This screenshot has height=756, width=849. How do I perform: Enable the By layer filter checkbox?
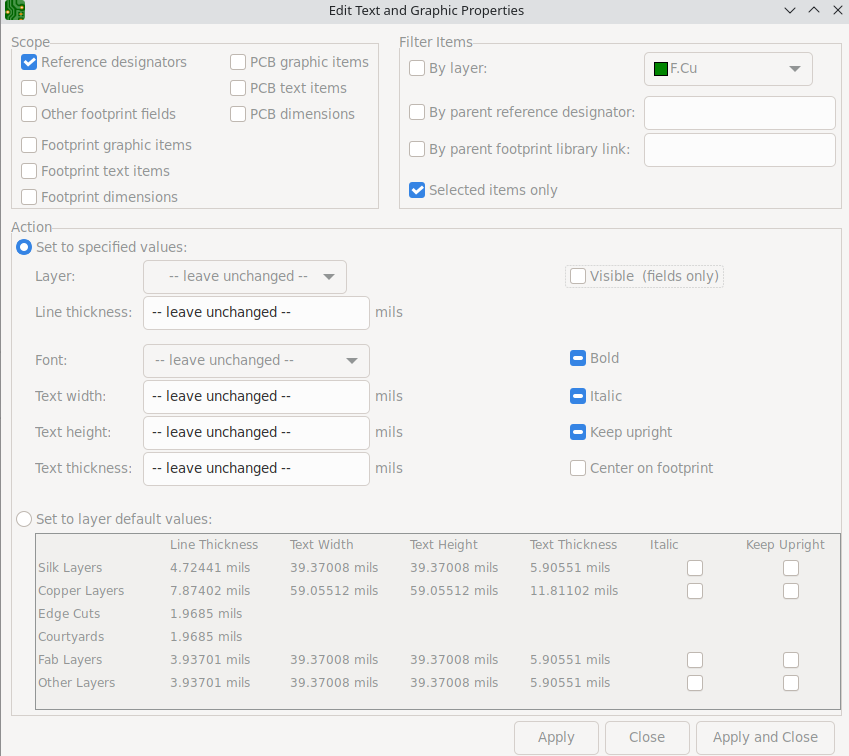(418, 69)
